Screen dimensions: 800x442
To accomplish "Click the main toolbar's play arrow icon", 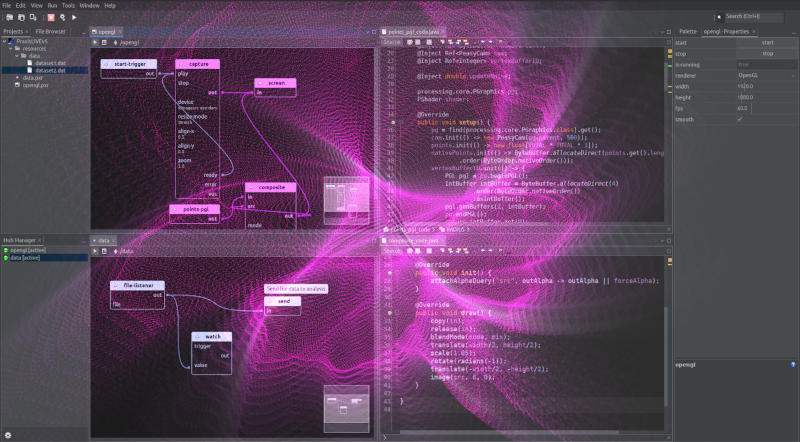I will pos(74,17).
